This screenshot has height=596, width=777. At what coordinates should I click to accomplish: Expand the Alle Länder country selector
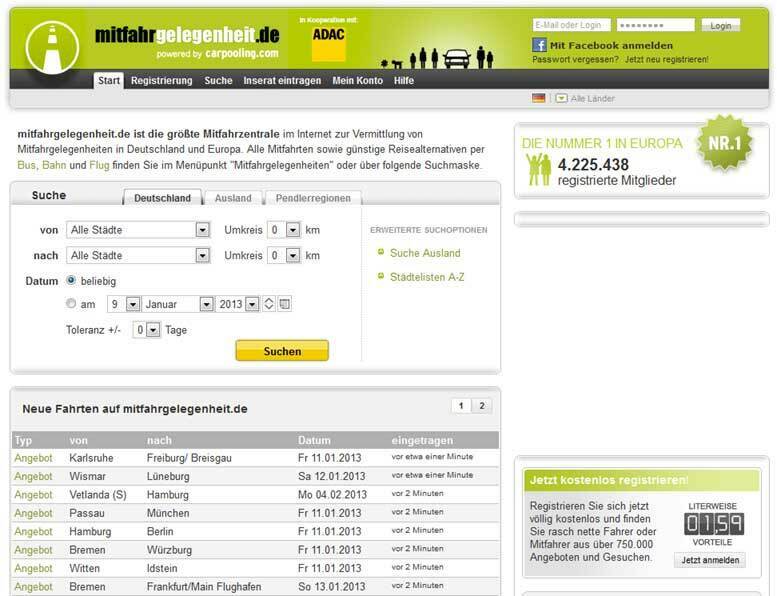[x=562, y=98]
